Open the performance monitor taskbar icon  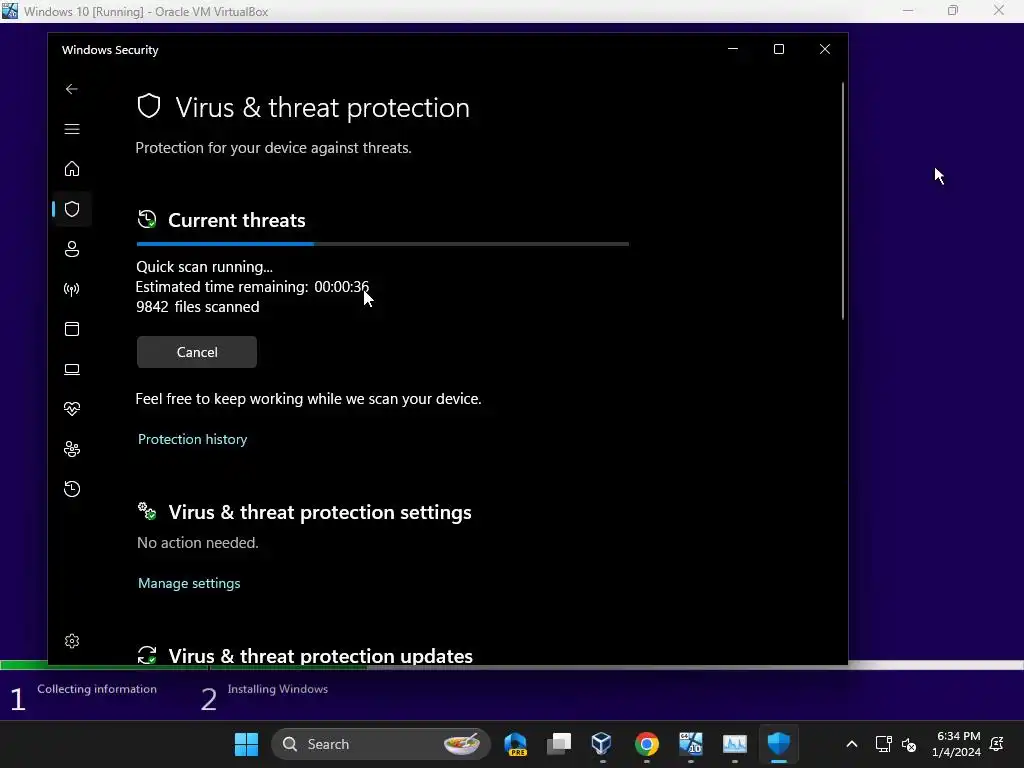click(735, 744)
